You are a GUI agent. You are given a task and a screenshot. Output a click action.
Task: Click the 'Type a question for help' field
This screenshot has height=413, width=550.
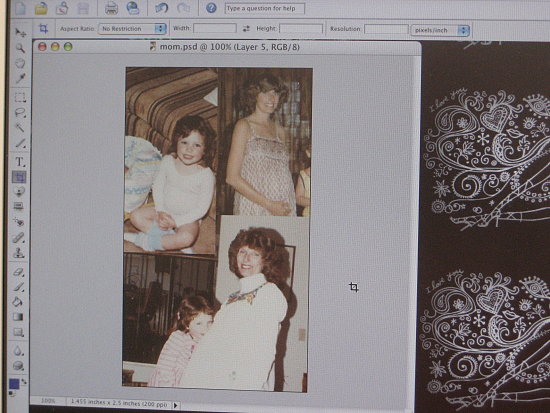tap(264, 8)
